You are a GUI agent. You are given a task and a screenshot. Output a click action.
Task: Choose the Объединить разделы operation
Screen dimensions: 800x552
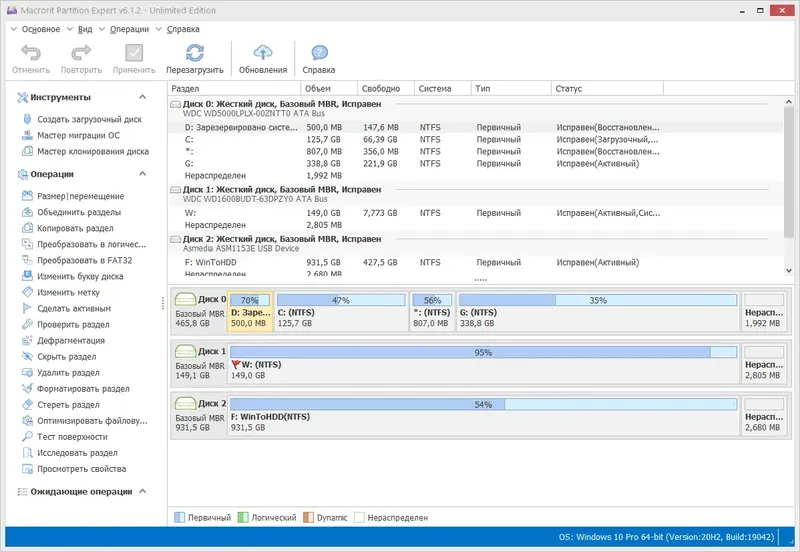click(x=79, y=212)
